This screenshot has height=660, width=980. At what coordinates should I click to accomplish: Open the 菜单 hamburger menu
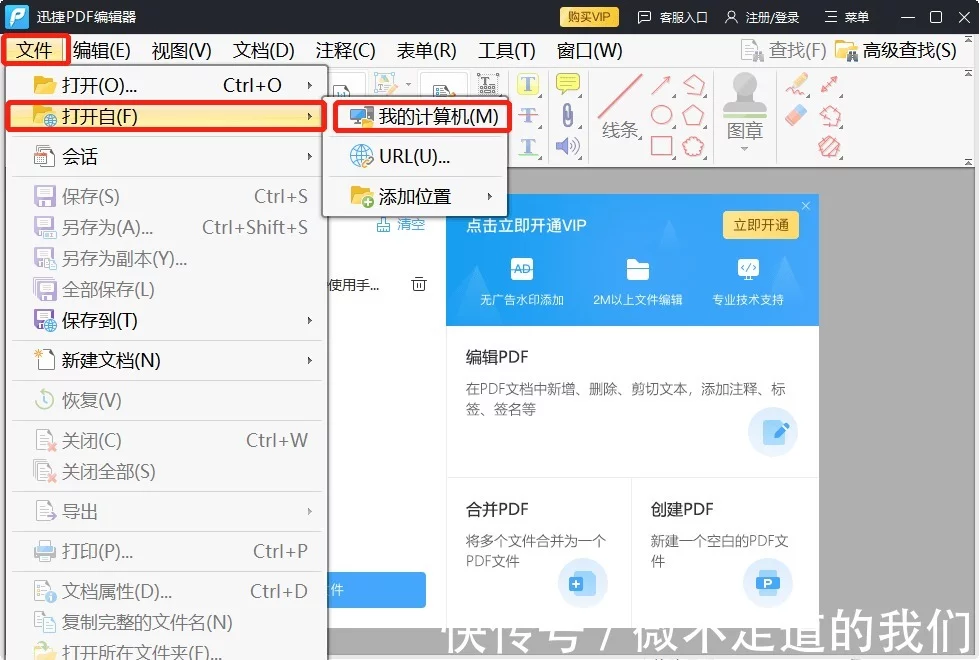point(847,17)
